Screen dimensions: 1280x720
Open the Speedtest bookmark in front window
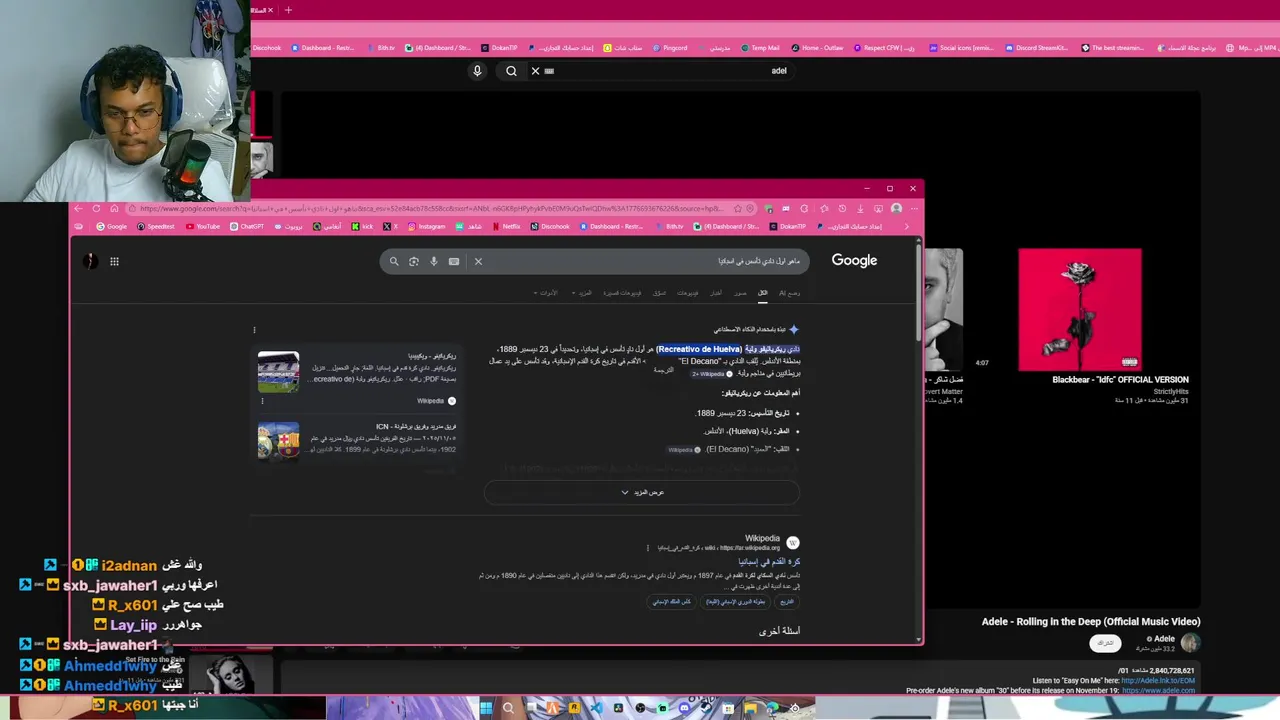click(x=155, y=227)
